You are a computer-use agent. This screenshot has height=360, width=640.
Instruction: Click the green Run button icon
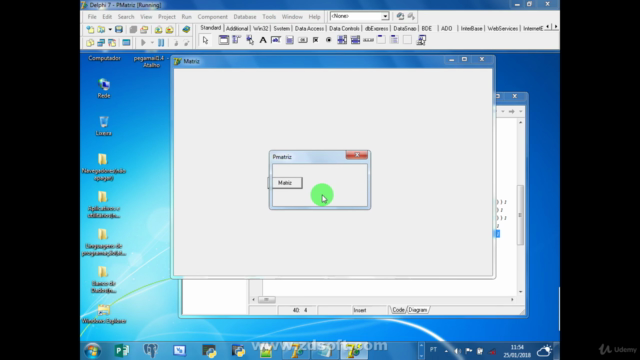point(143,42)
